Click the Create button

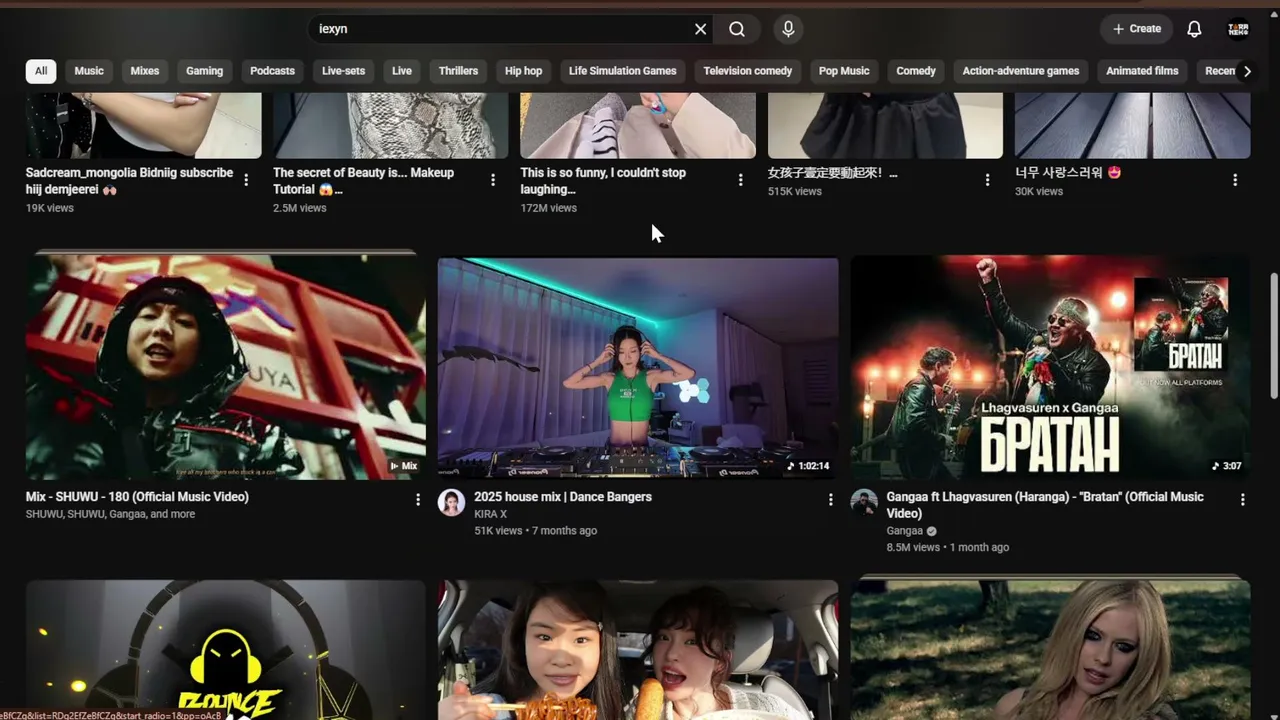(x=1137, y=29)
